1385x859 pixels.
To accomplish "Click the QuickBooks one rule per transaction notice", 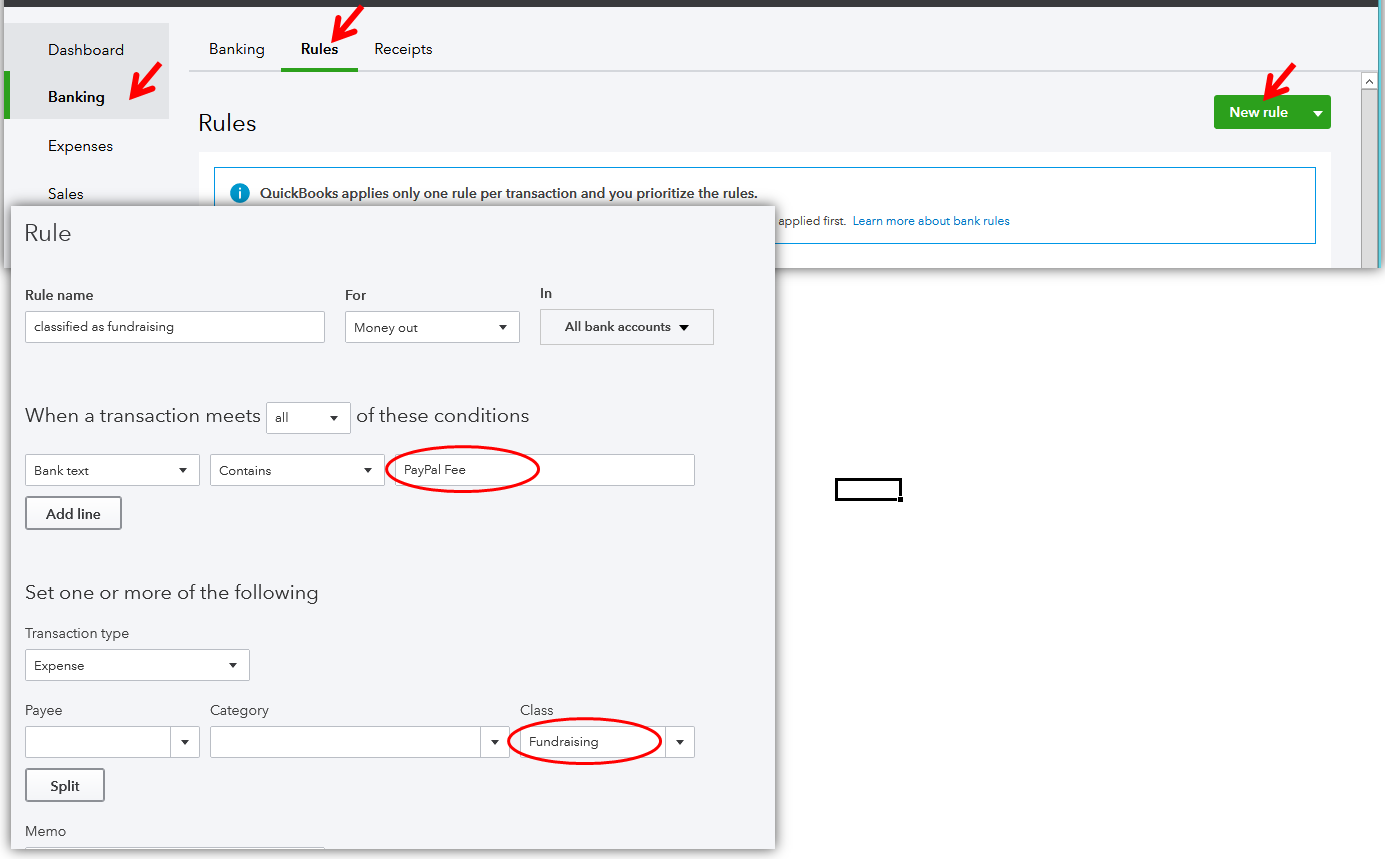I will [x=509, y=193].
